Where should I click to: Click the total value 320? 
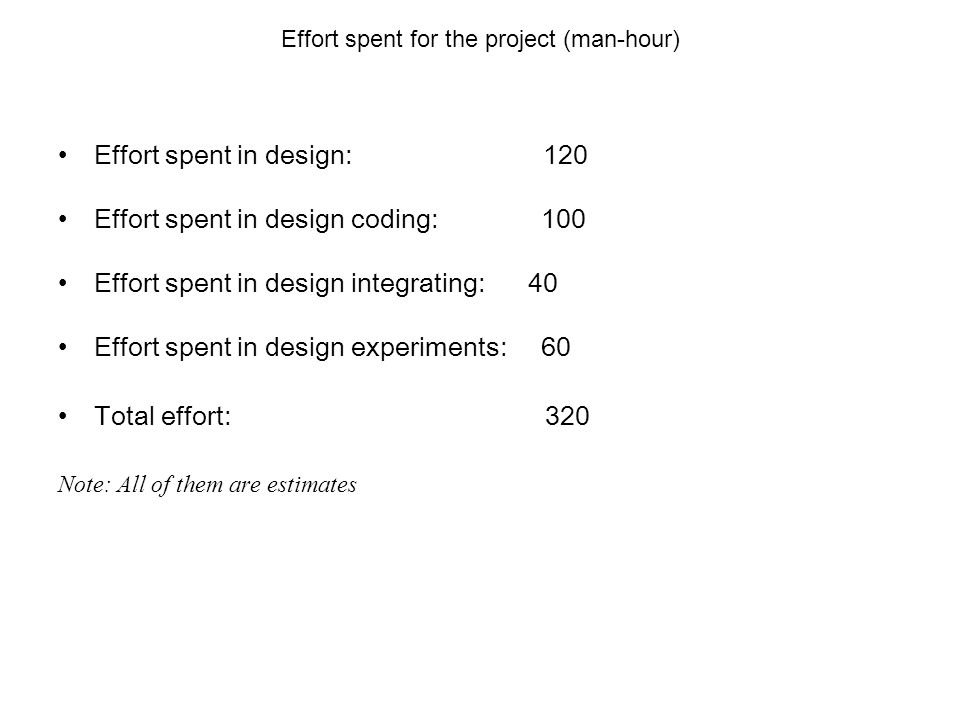click(567, 416)
